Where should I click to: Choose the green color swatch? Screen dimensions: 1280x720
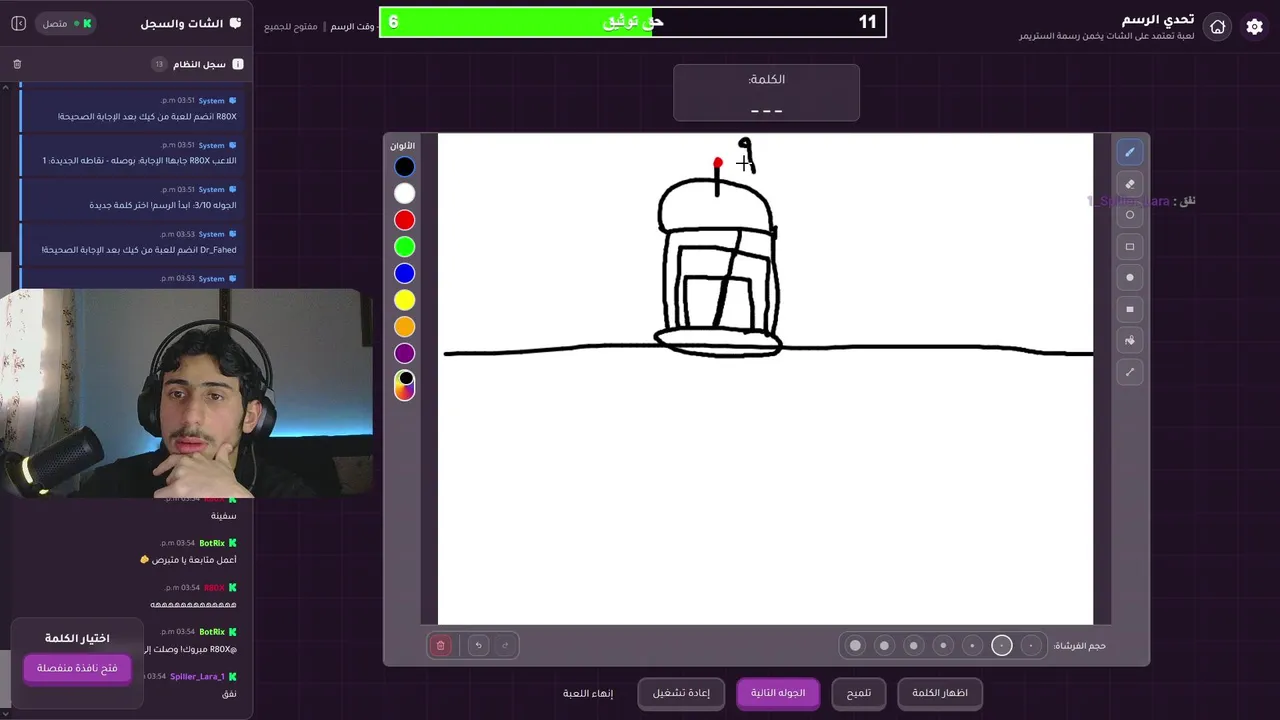coord(404,247)
